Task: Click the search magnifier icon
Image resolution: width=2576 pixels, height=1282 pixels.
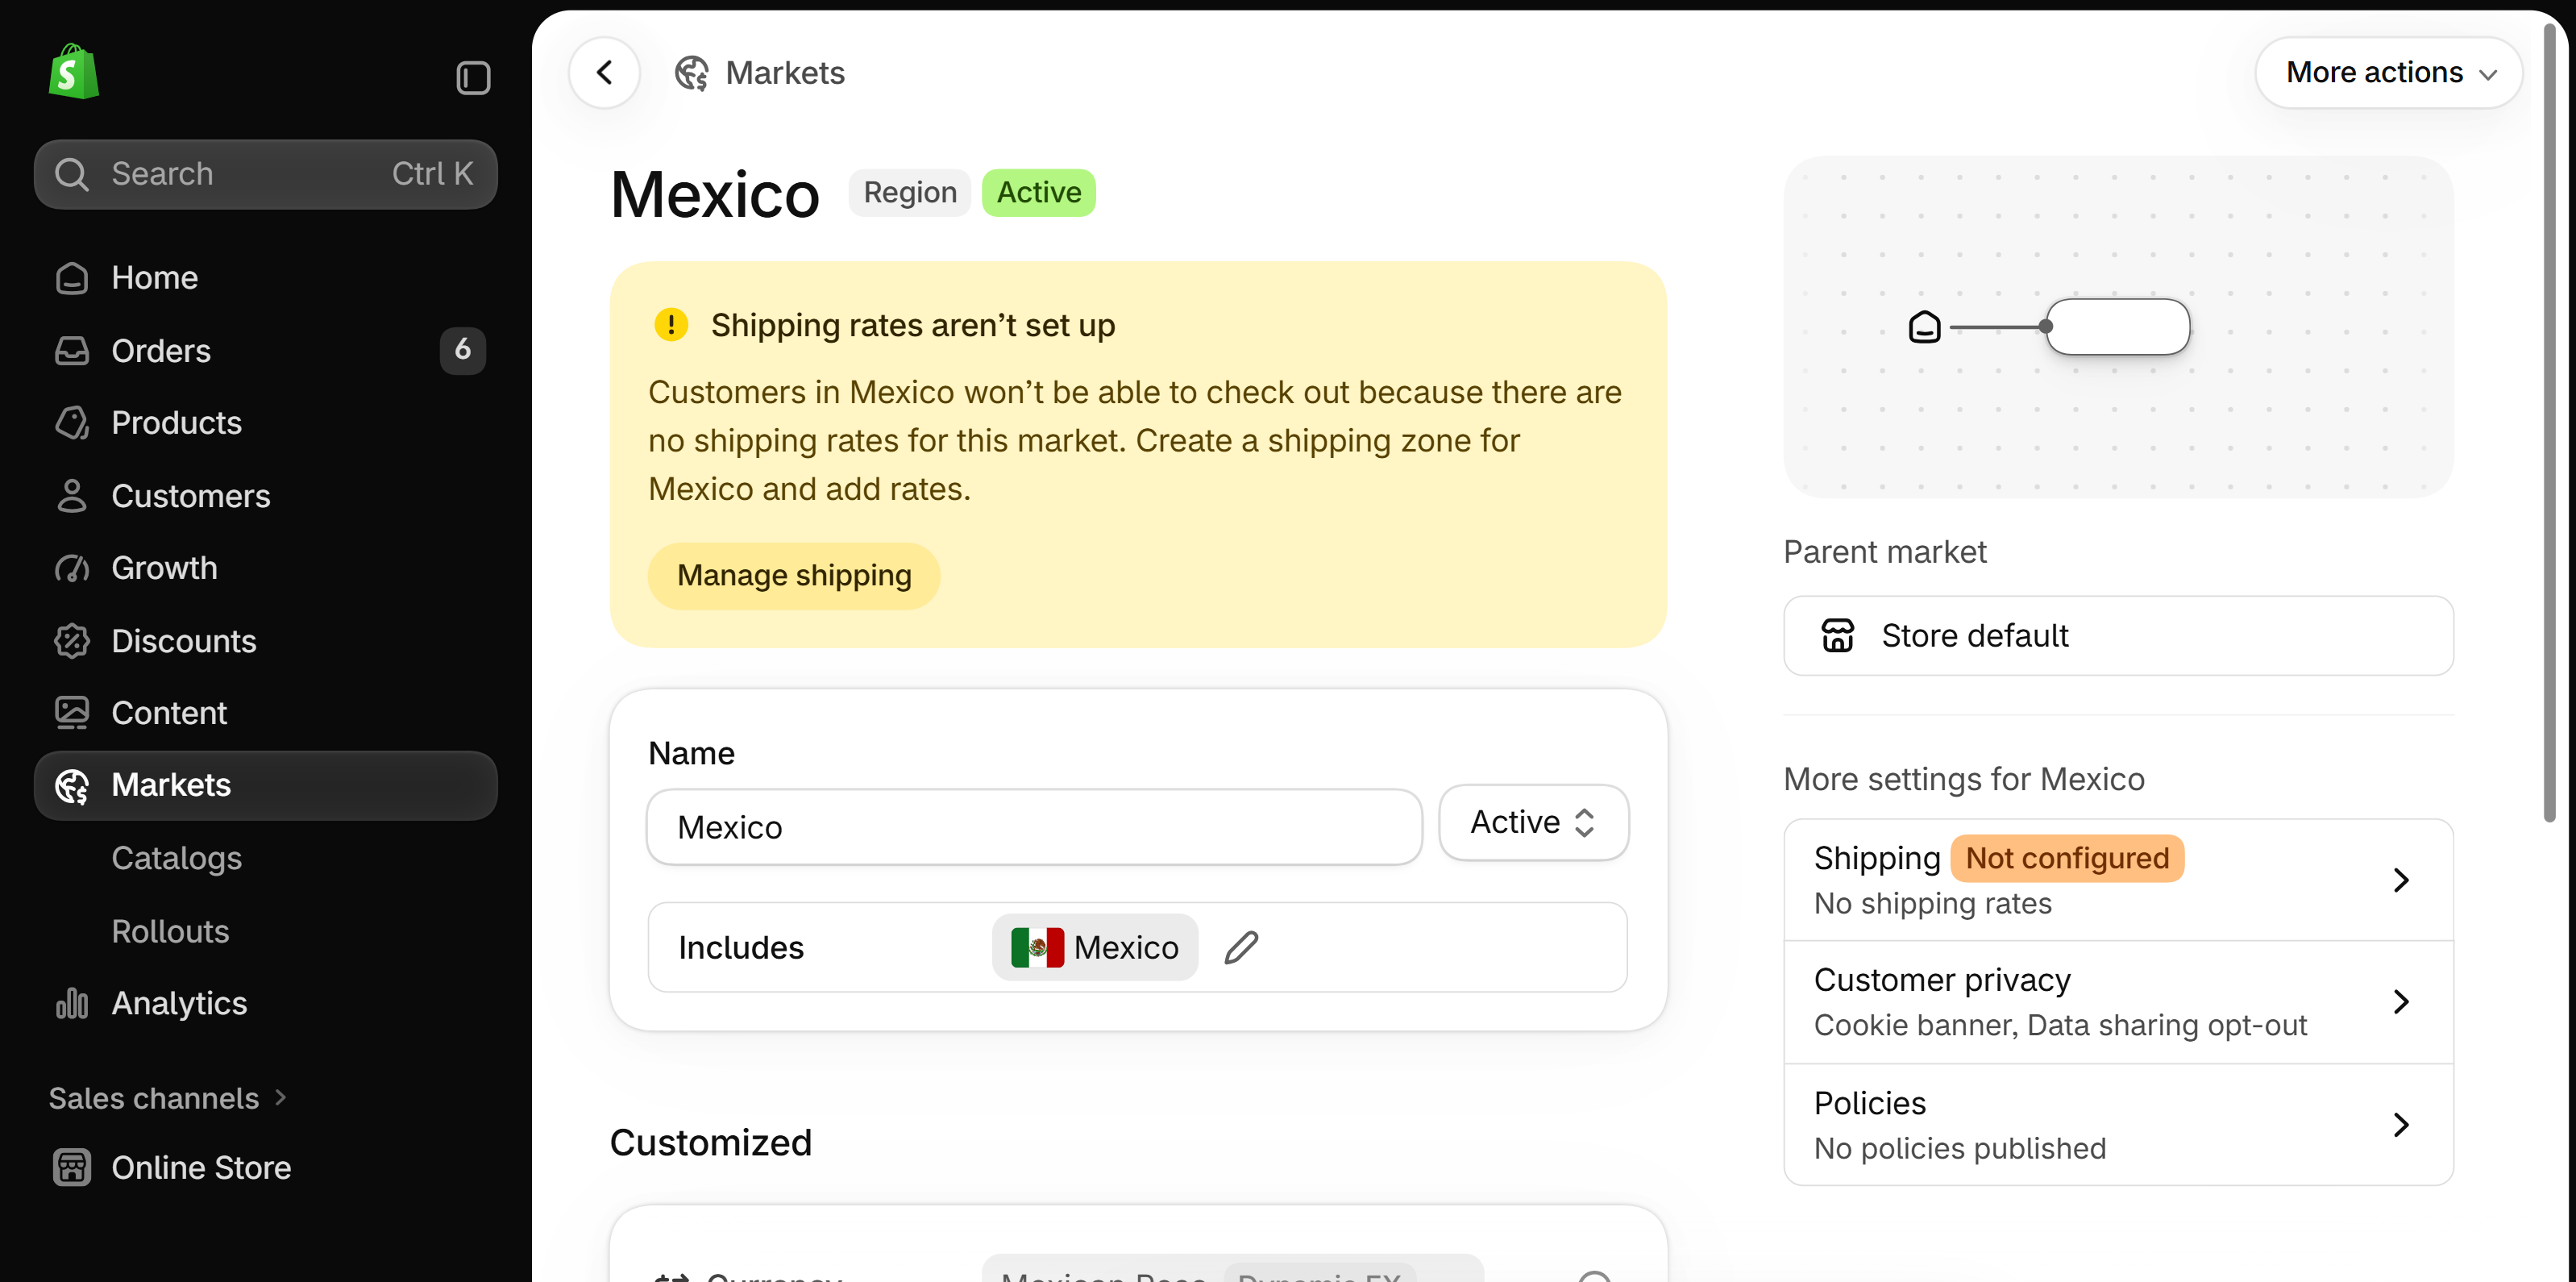Action: pyautogui.click(x=72, y=174)
